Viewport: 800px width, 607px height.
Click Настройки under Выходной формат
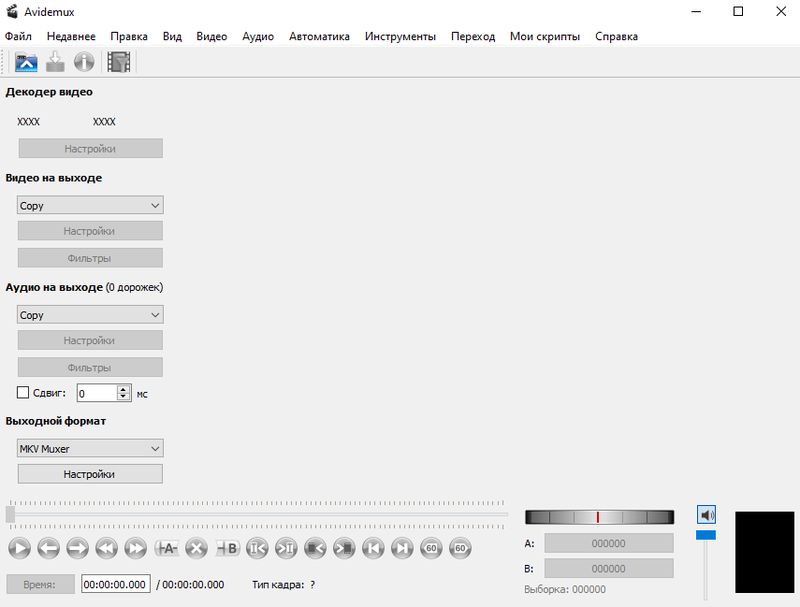coord(90,474)
